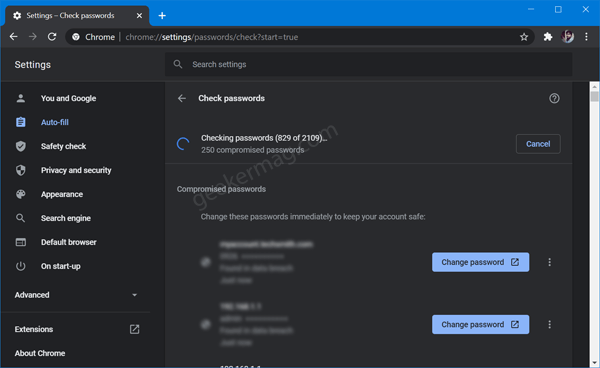Open the Extensions puzzle icon
600x368 pixels.
548,37
